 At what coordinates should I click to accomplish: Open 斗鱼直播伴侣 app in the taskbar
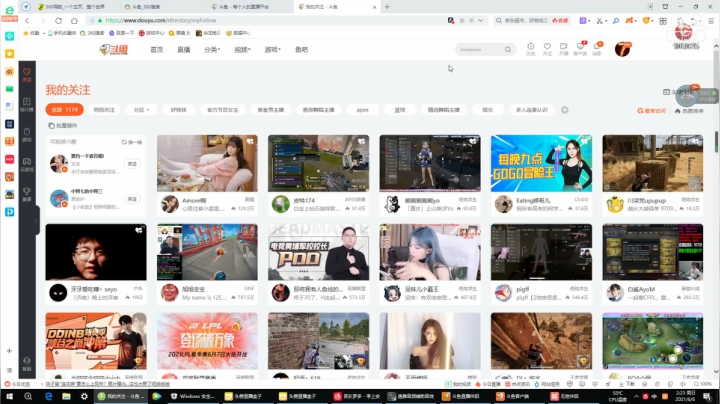[462, 396]
